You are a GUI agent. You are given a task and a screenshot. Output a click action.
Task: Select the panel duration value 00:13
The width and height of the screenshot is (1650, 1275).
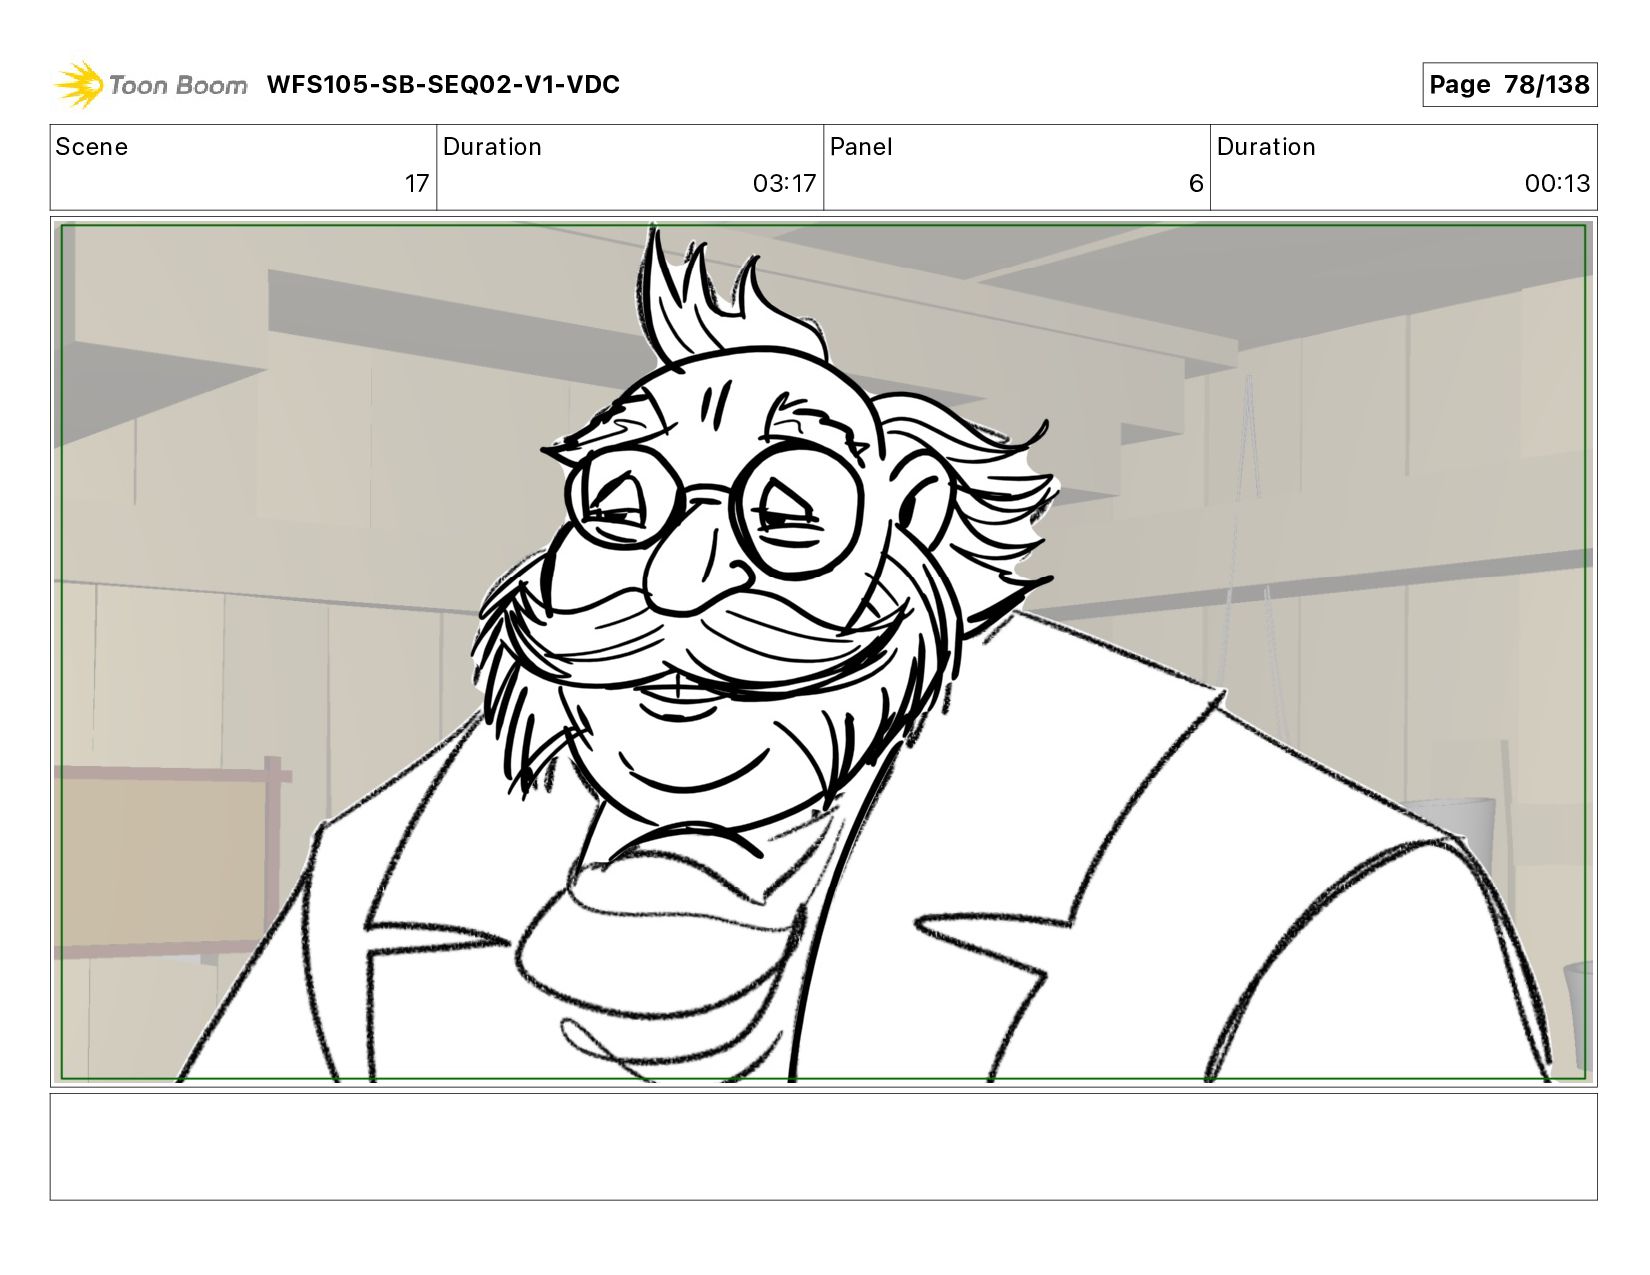click(x=1557, y=184)
